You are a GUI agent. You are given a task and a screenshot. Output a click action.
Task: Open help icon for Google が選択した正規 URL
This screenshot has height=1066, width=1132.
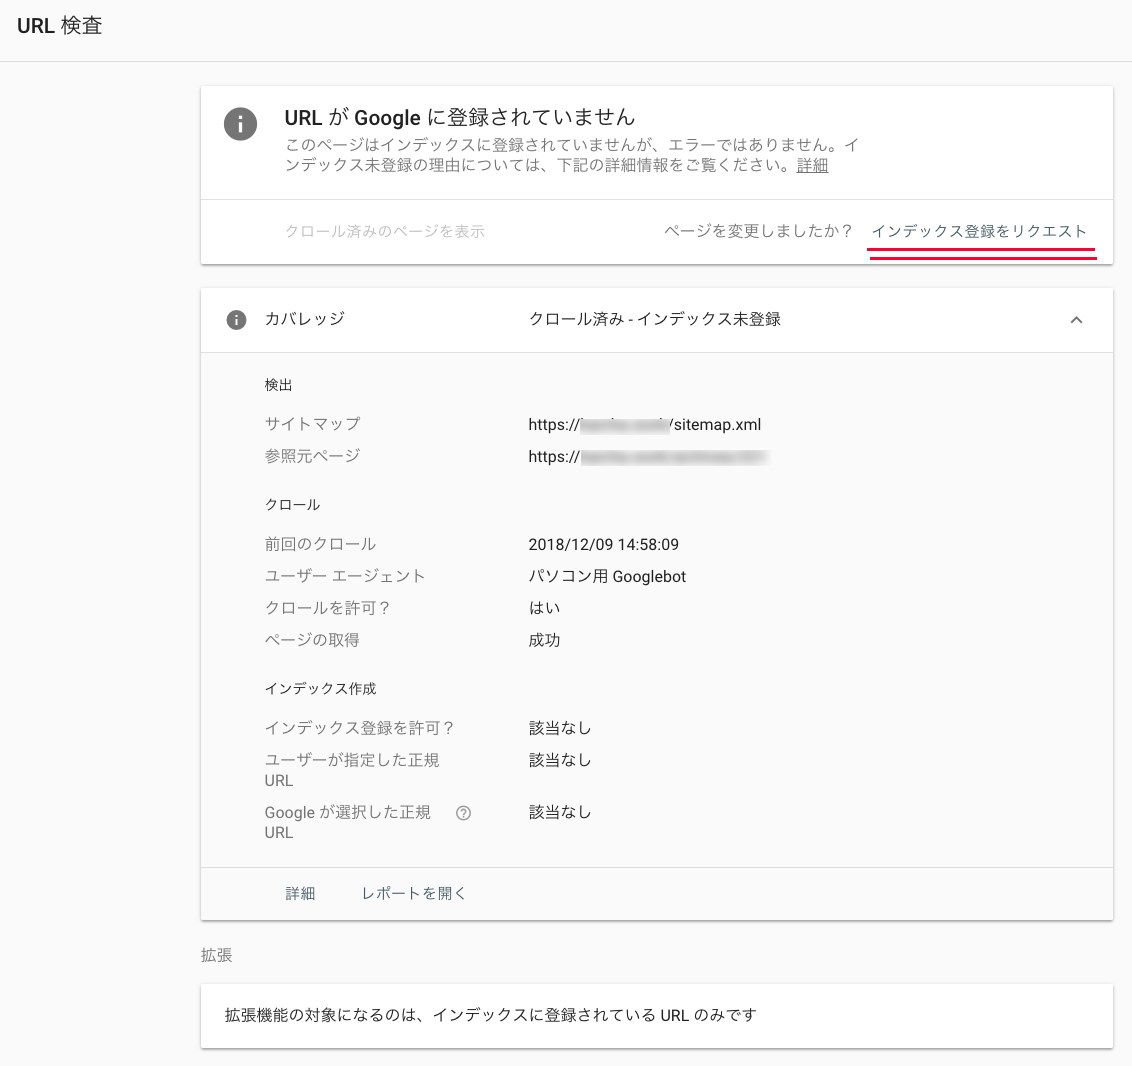pos(463,813)
